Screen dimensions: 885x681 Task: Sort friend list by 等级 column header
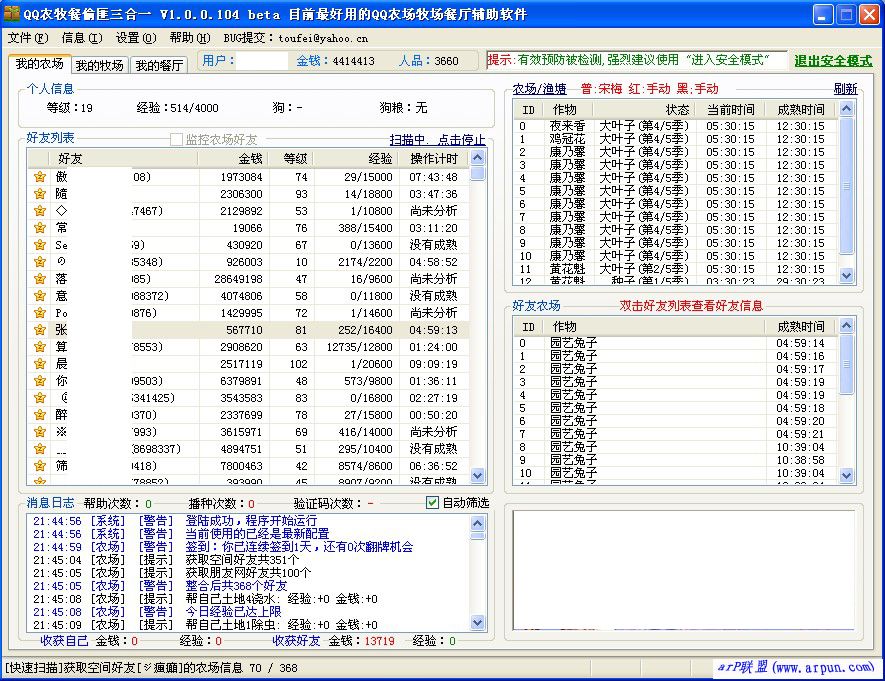[x=291, y=159]
